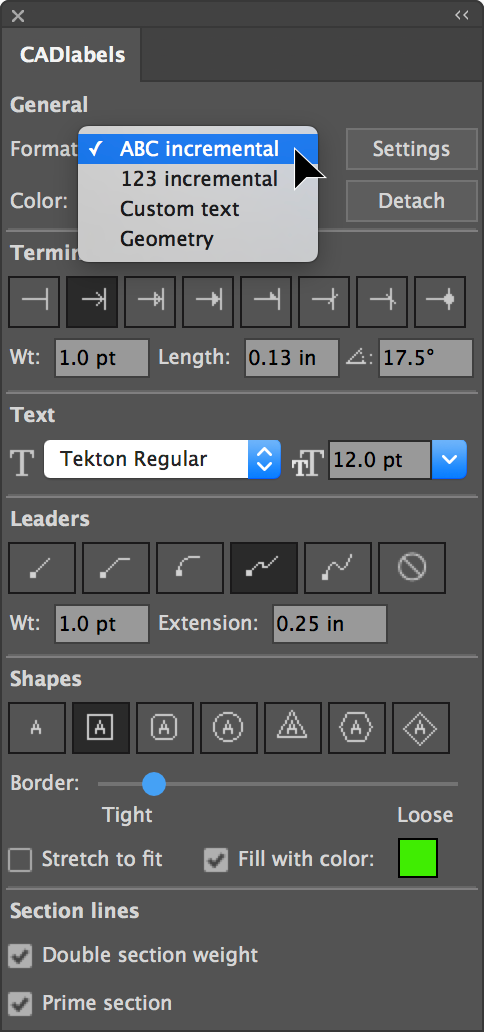Collapse the panel with double chevrons

[462, 15]
